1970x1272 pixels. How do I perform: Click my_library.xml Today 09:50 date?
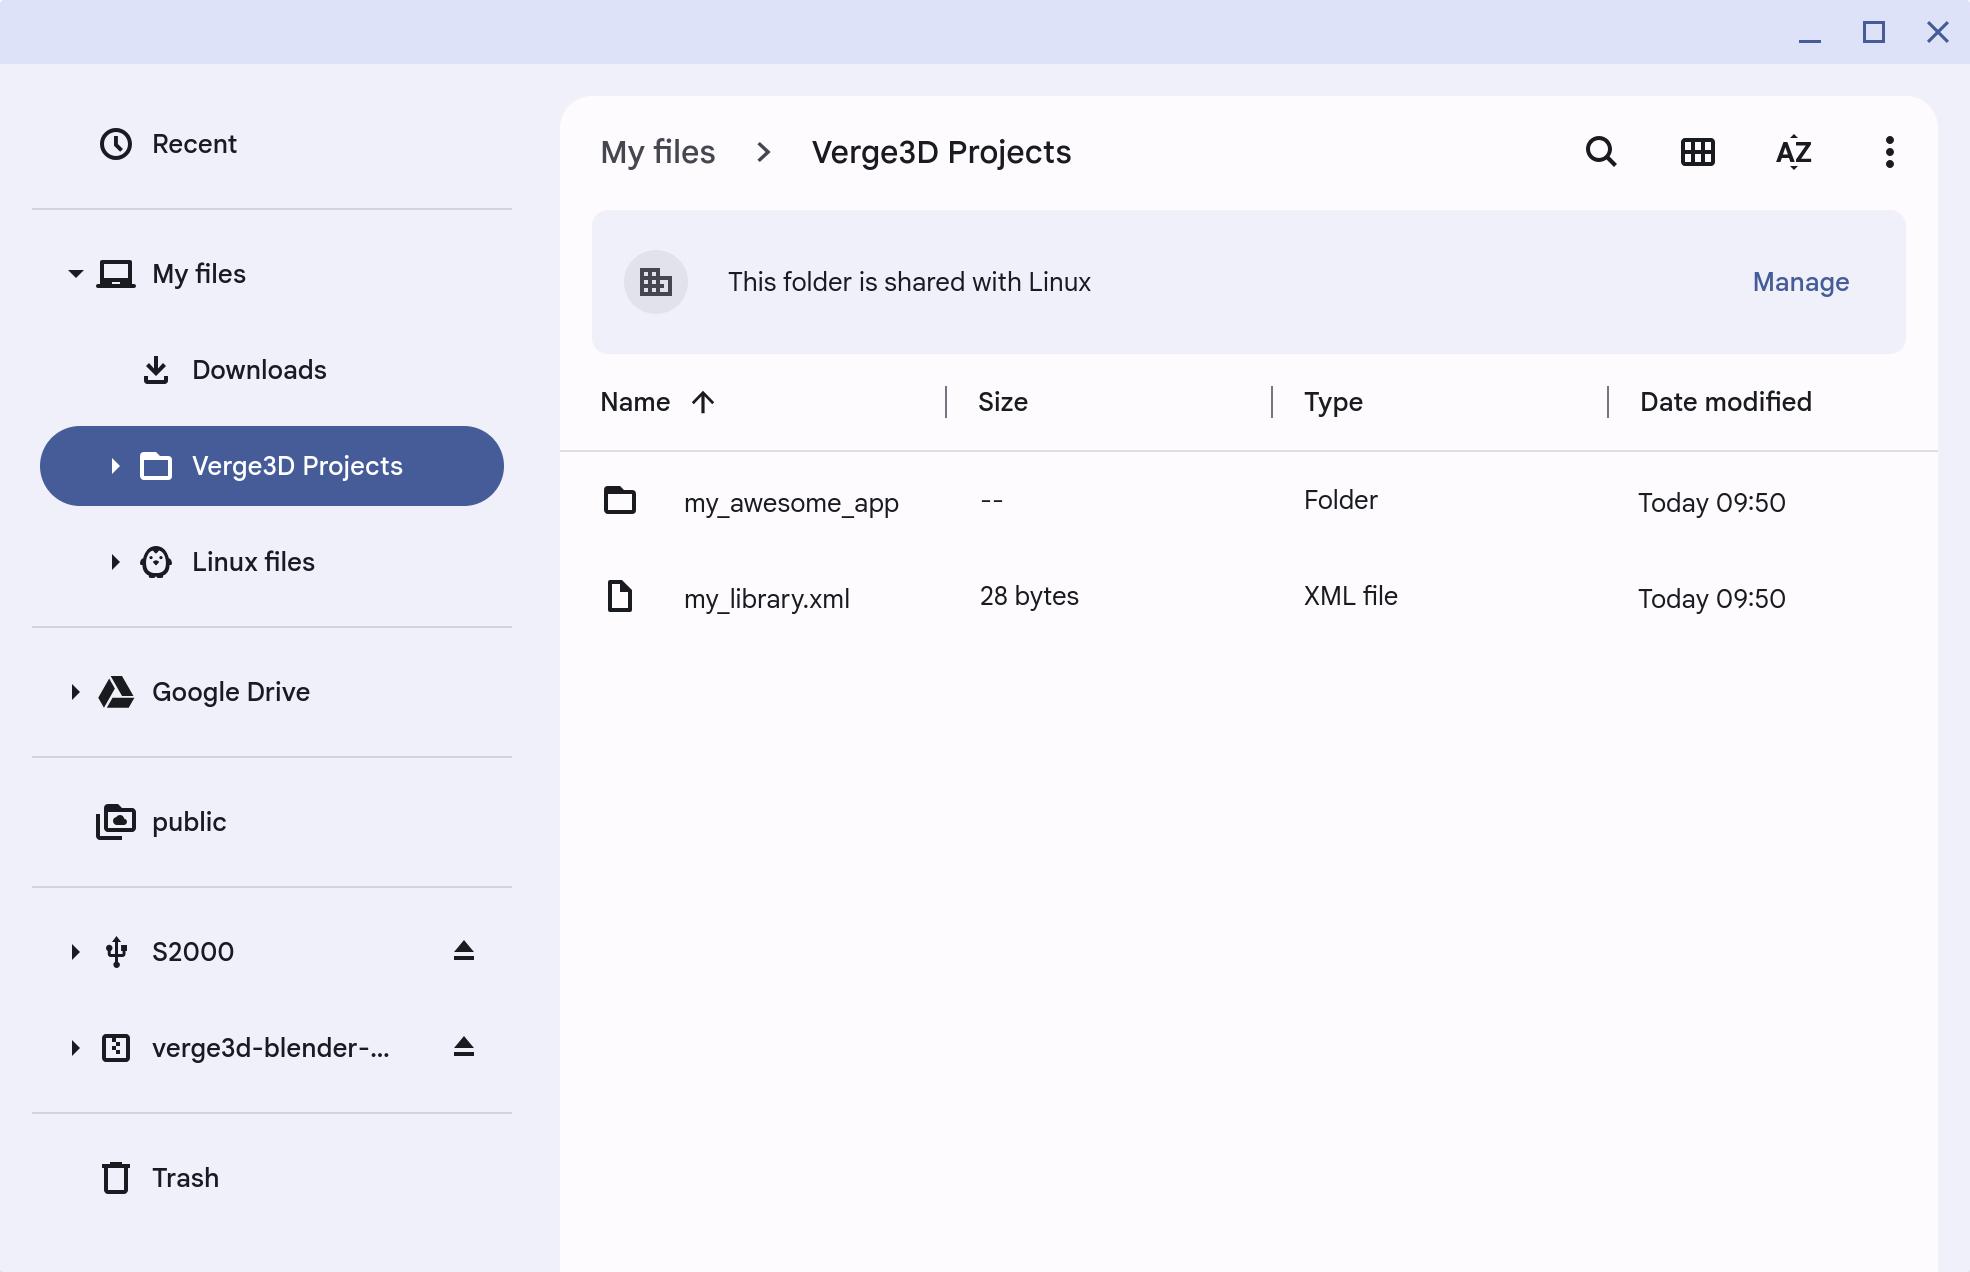pos(1711,598)
